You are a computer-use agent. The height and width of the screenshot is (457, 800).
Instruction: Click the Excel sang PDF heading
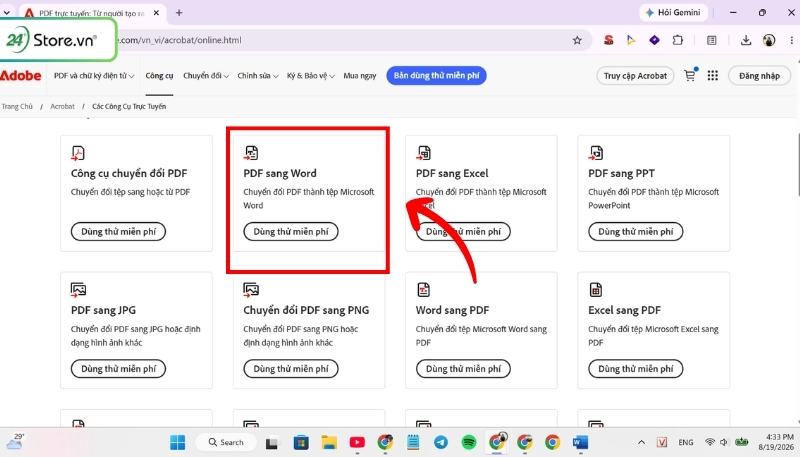pos(624,310)
